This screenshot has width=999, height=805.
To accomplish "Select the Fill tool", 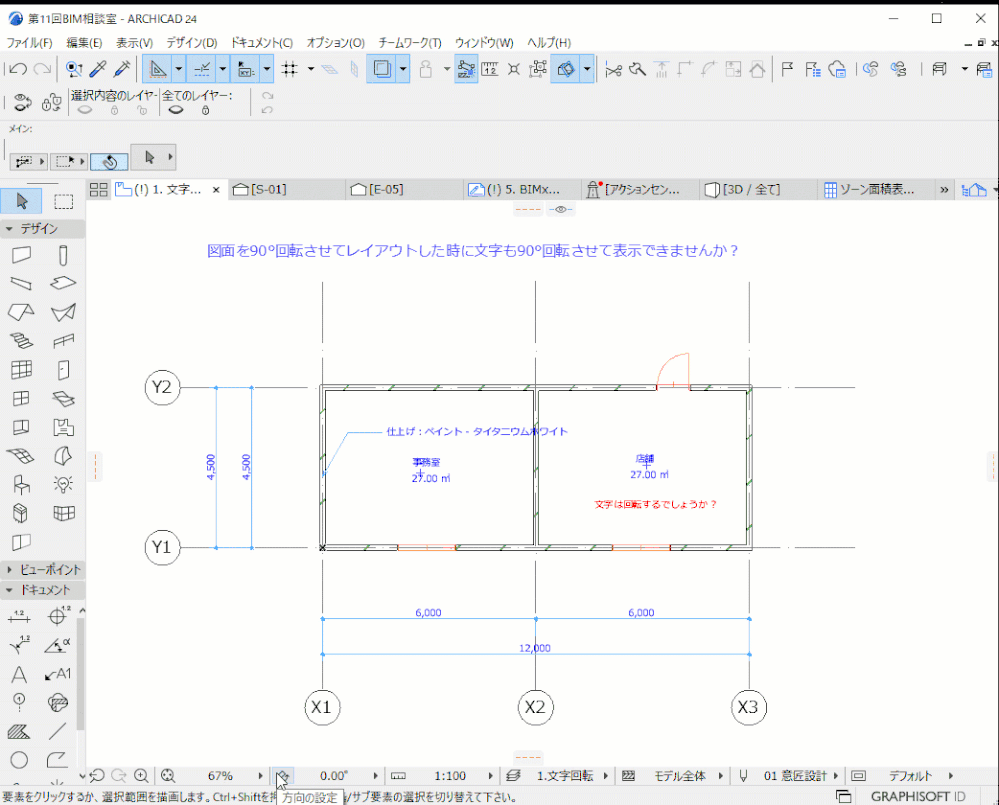I will click(19, 732).
